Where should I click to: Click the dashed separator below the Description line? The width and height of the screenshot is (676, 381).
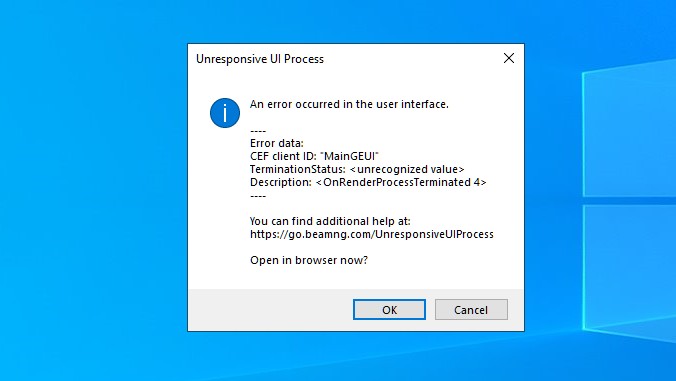pos(258,196)
